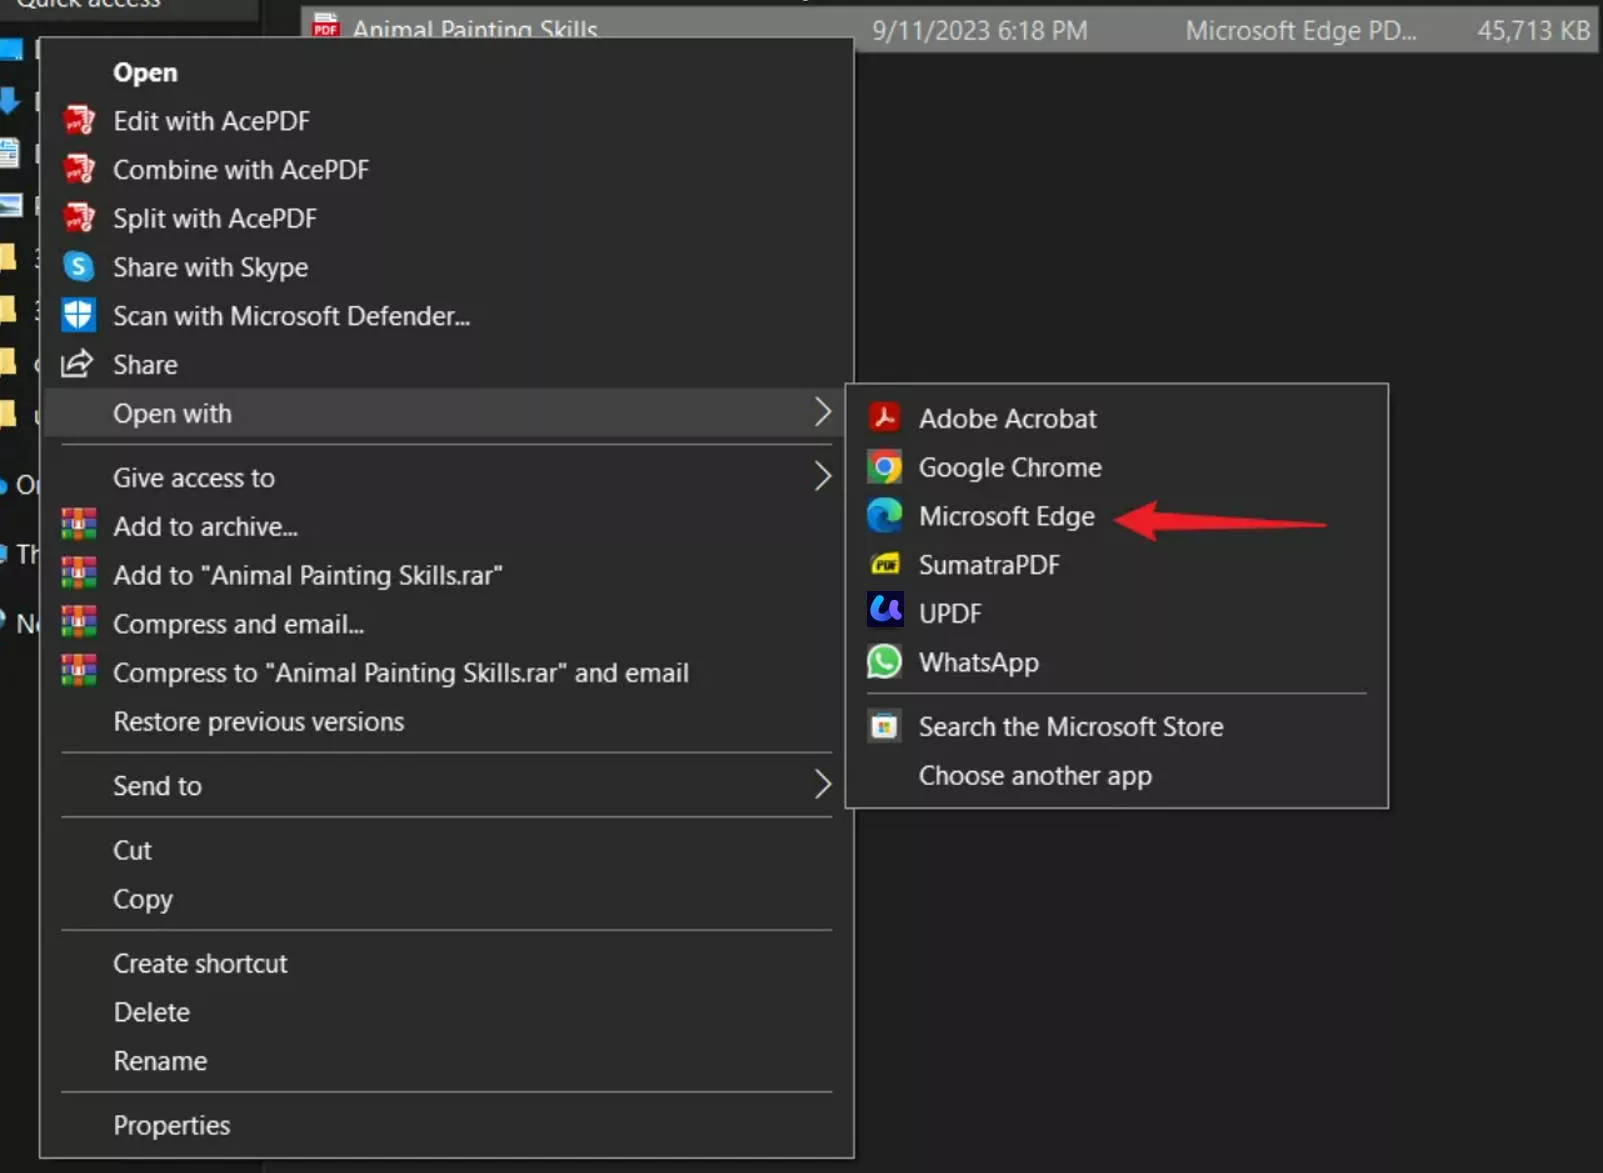Choose Rename from the context menu
This screenshot has height=1173, width=1603.
[x=160, y=1060]
